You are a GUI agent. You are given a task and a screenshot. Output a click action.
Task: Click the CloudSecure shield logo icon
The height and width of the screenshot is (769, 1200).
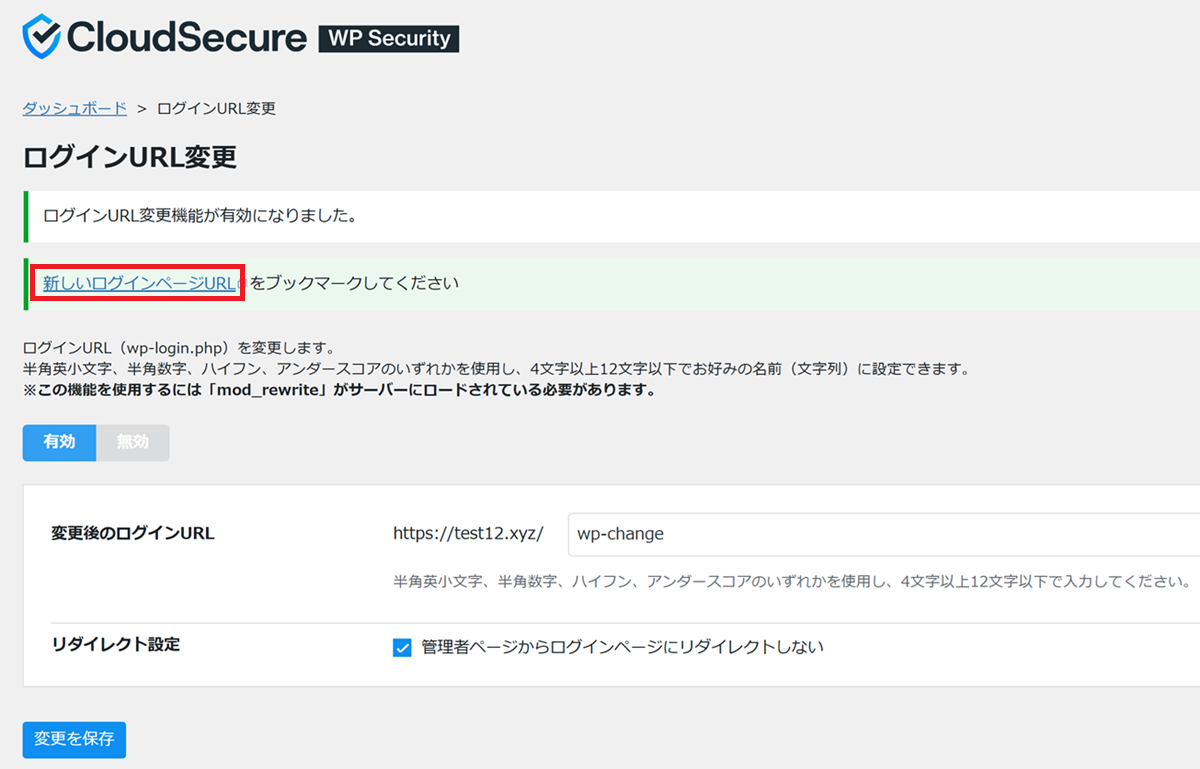42,37
